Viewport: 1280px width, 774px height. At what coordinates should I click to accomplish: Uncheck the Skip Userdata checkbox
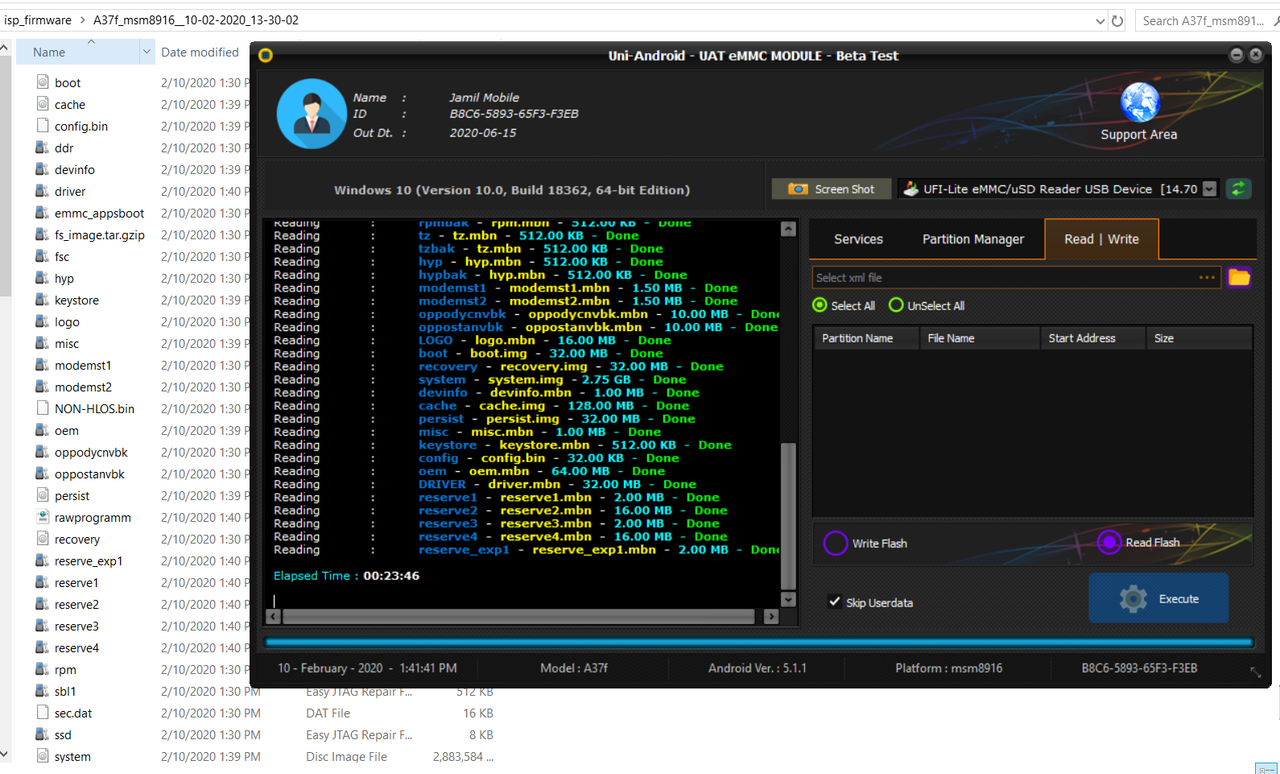pos(834,602)
